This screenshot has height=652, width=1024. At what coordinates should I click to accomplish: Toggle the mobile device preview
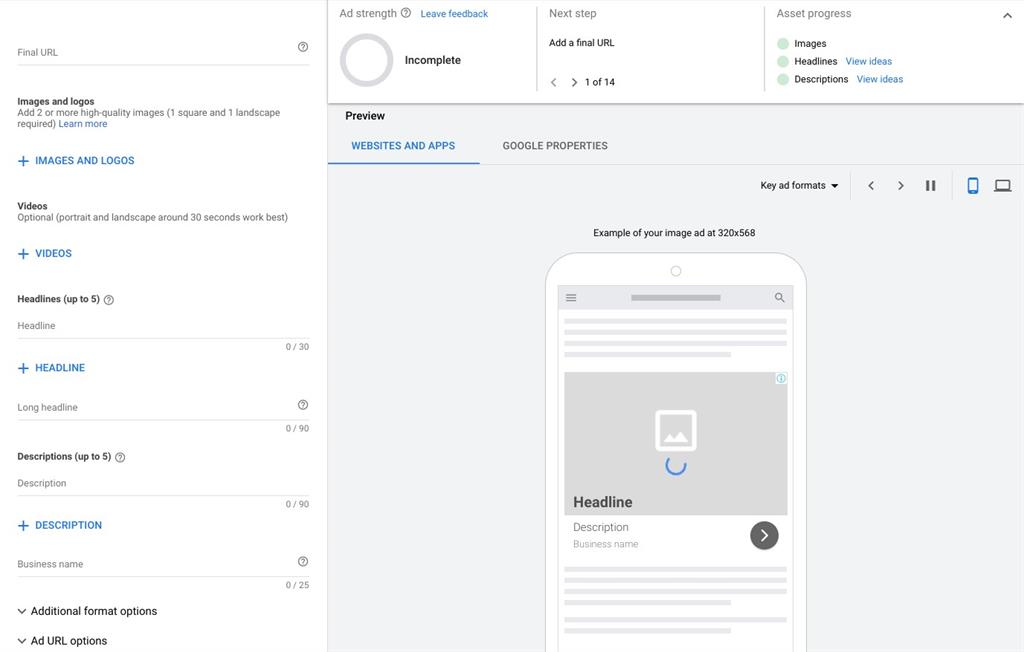pyautogui.click(x=972, y=185)
